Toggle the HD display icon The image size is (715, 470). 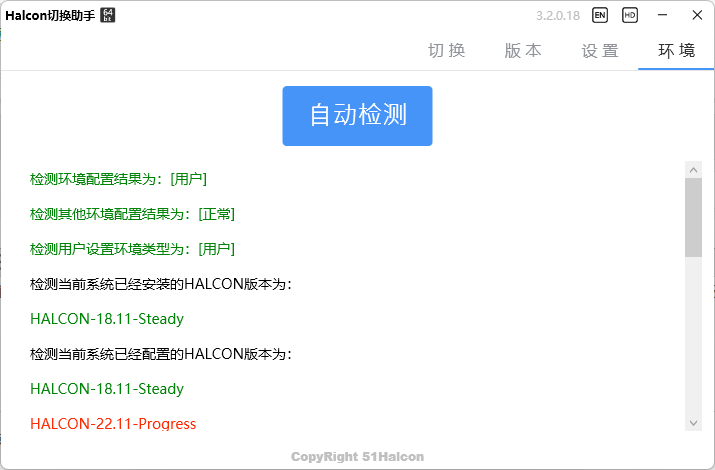coord(630,15)
